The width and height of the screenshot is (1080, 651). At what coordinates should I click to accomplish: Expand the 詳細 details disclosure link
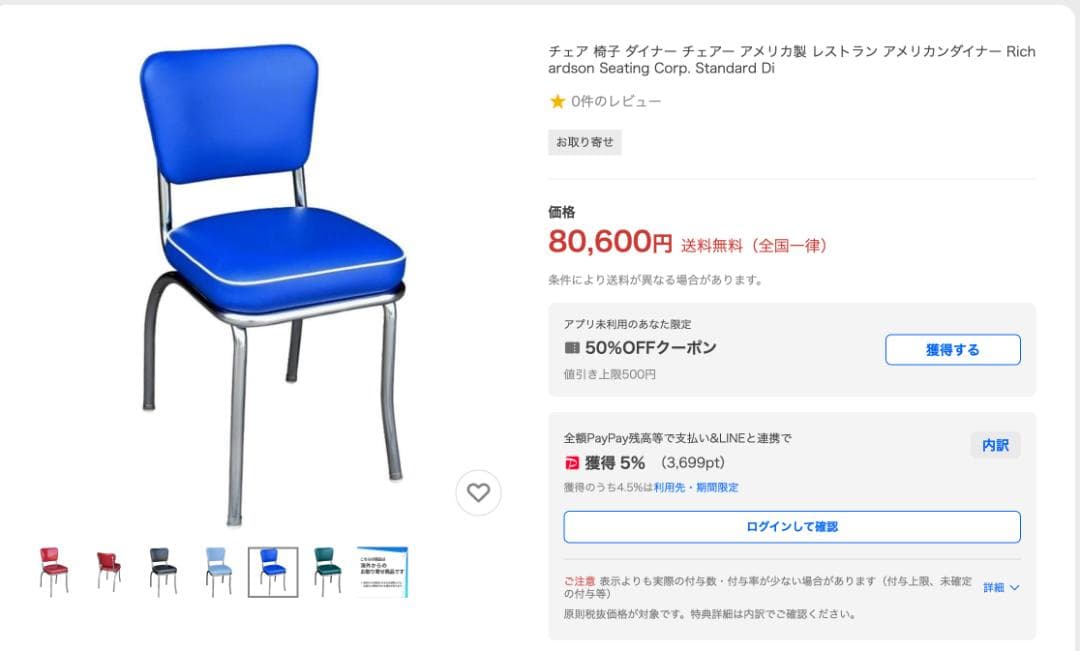coord(1000,589)
